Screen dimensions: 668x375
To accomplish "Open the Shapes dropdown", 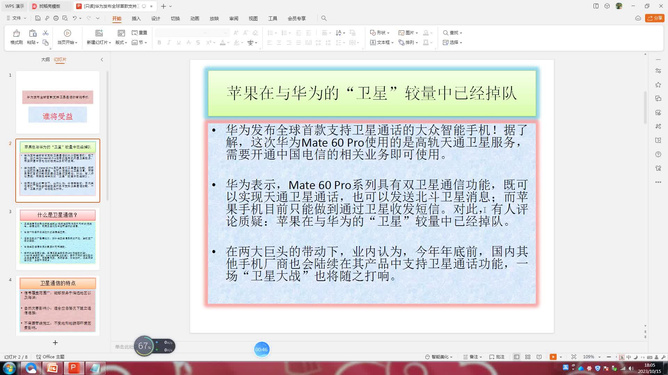I will point(380,33).
